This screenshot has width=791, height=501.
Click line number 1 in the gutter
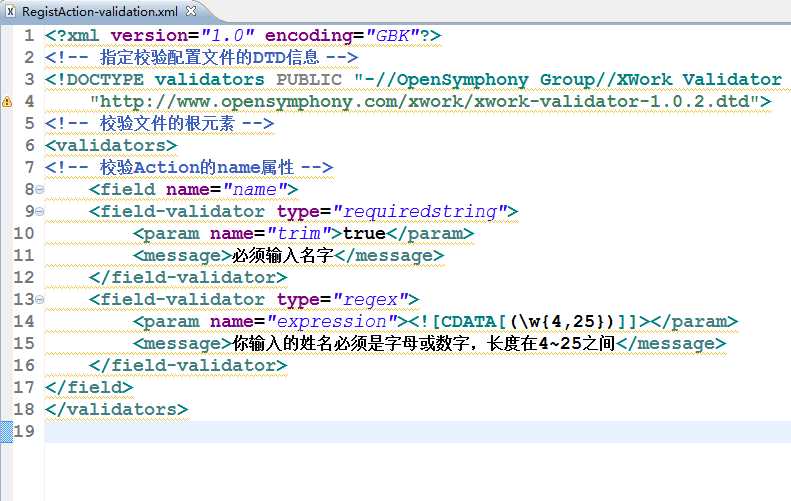tap(30, 35)
